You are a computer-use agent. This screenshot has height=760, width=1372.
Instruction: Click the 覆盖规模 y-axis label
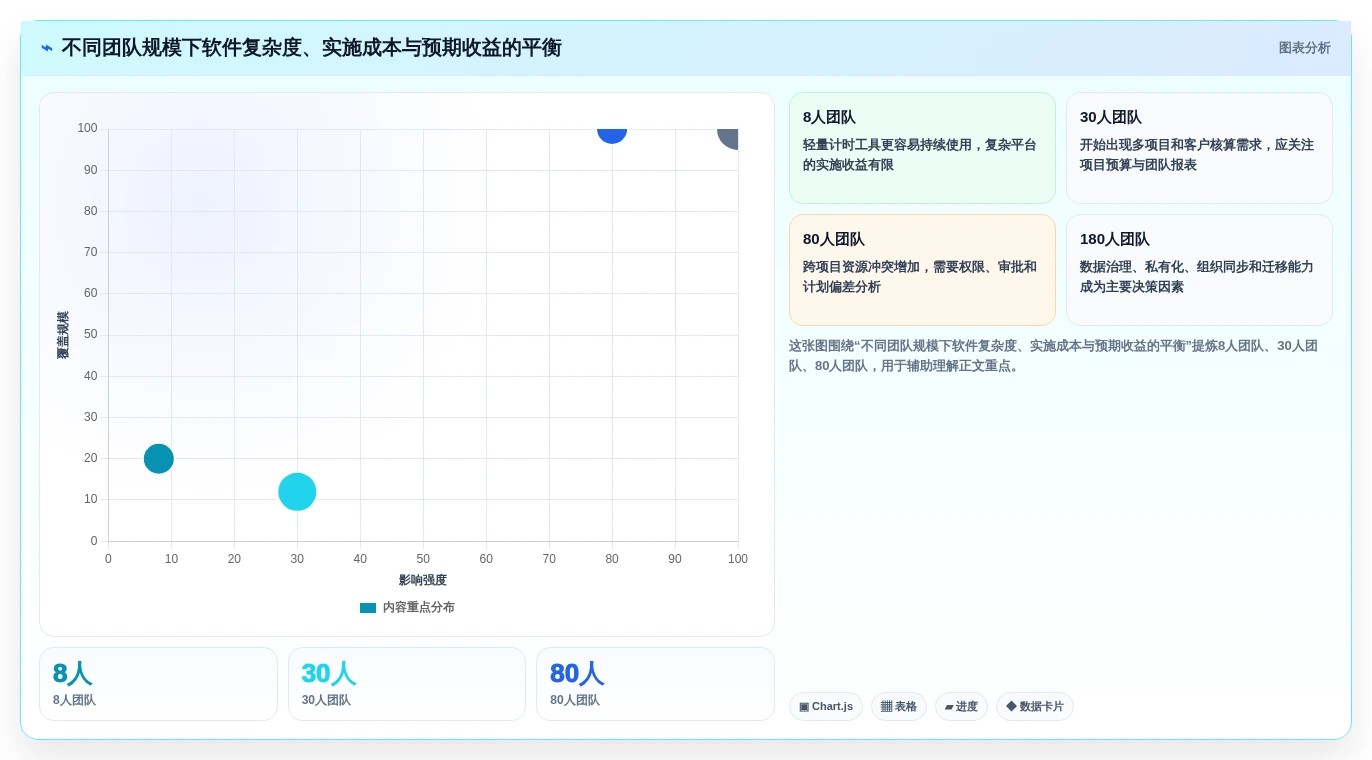pos(63,335)
